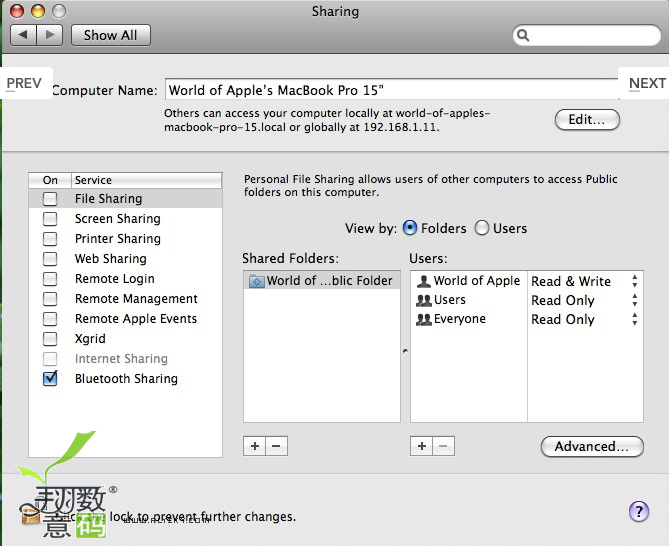Add a user with the plus button under Users
669x546 pixels.
pos(422,446)
